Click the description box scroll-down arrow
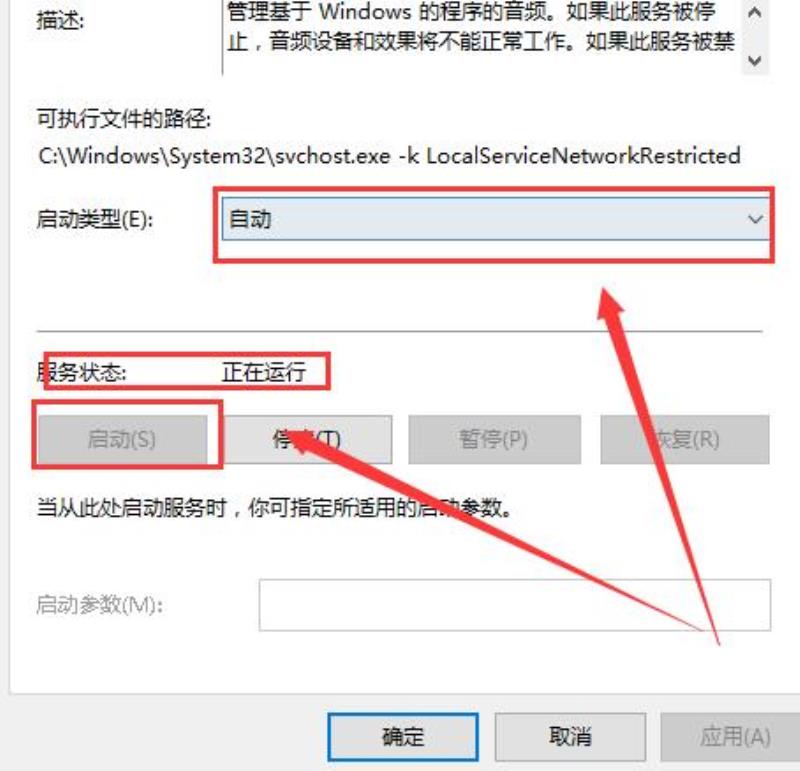 pos(755,60)
